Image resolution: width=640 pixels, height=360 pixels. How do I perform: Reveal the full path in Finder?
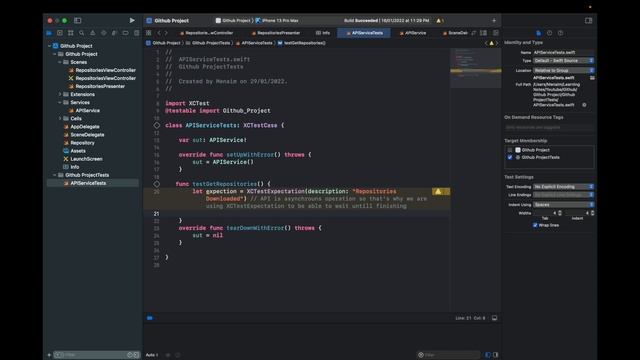coord(584,105)
